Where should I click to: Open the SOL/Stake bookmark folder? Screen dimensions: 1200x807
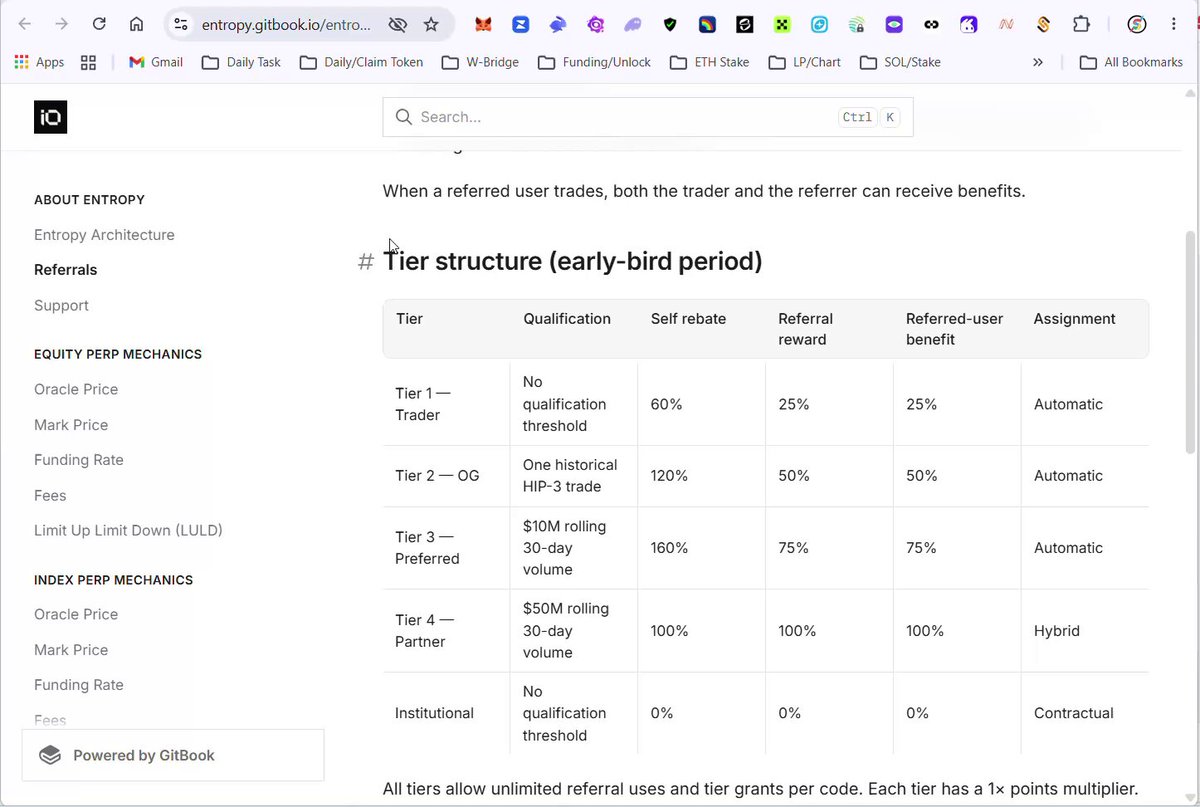[x=899, y=62]
